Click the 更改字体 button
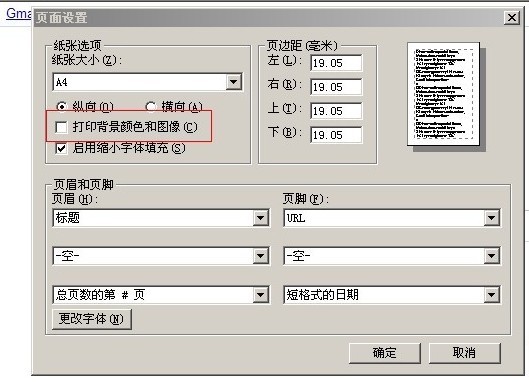Viewport: 529px width, 382px height. click(92, 319)
